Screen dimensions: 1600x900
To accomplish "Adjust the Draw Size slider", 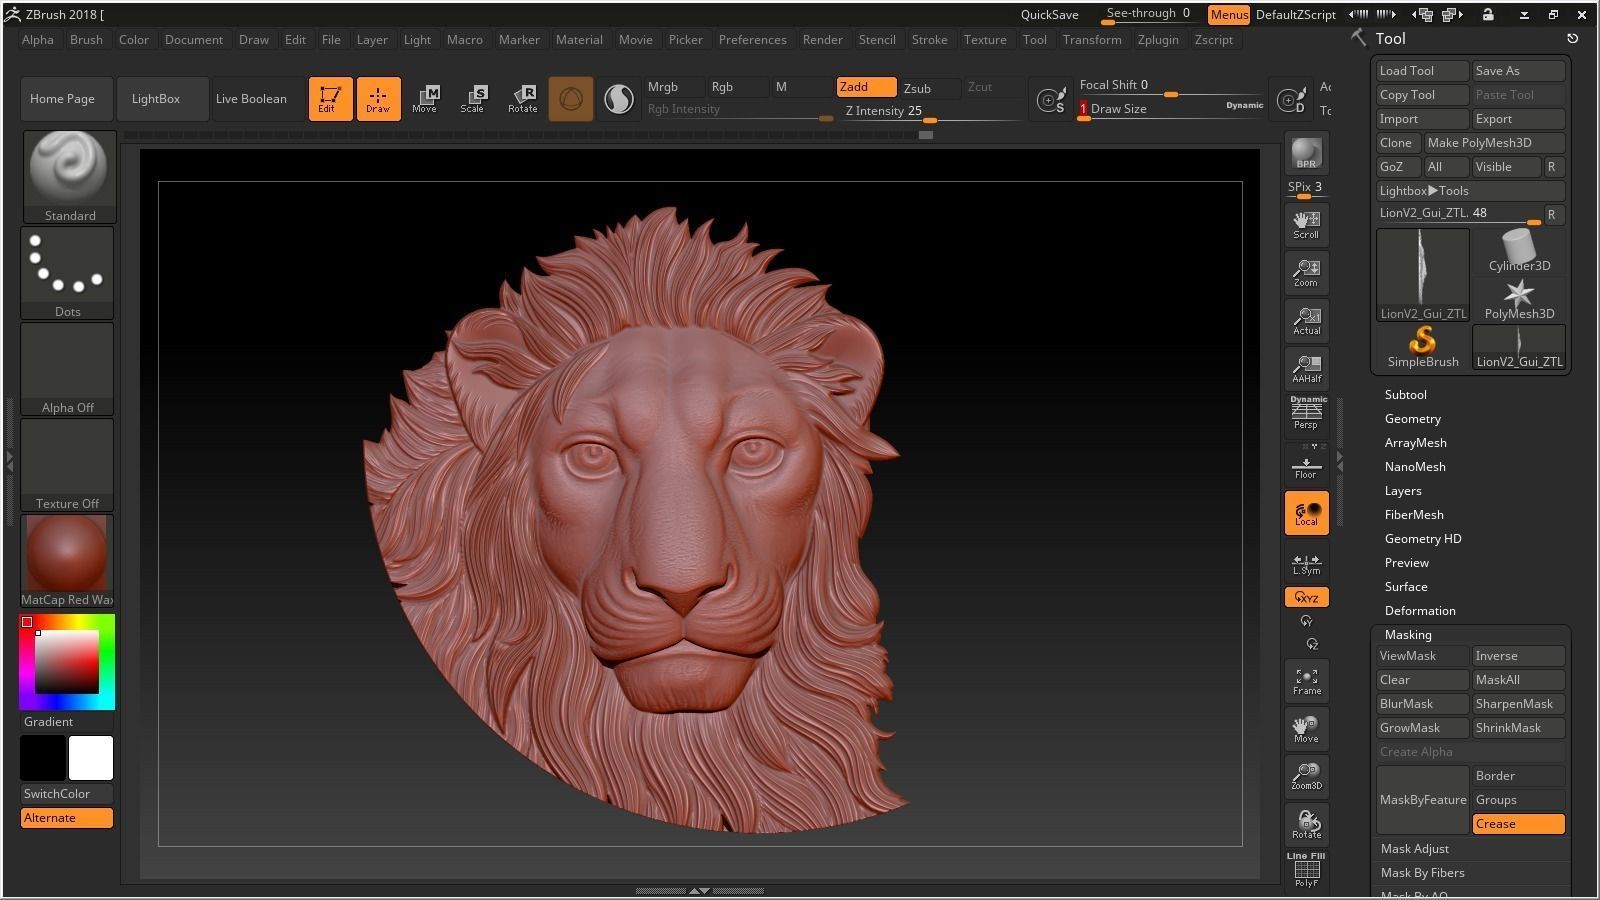I will click(1171, 109).
